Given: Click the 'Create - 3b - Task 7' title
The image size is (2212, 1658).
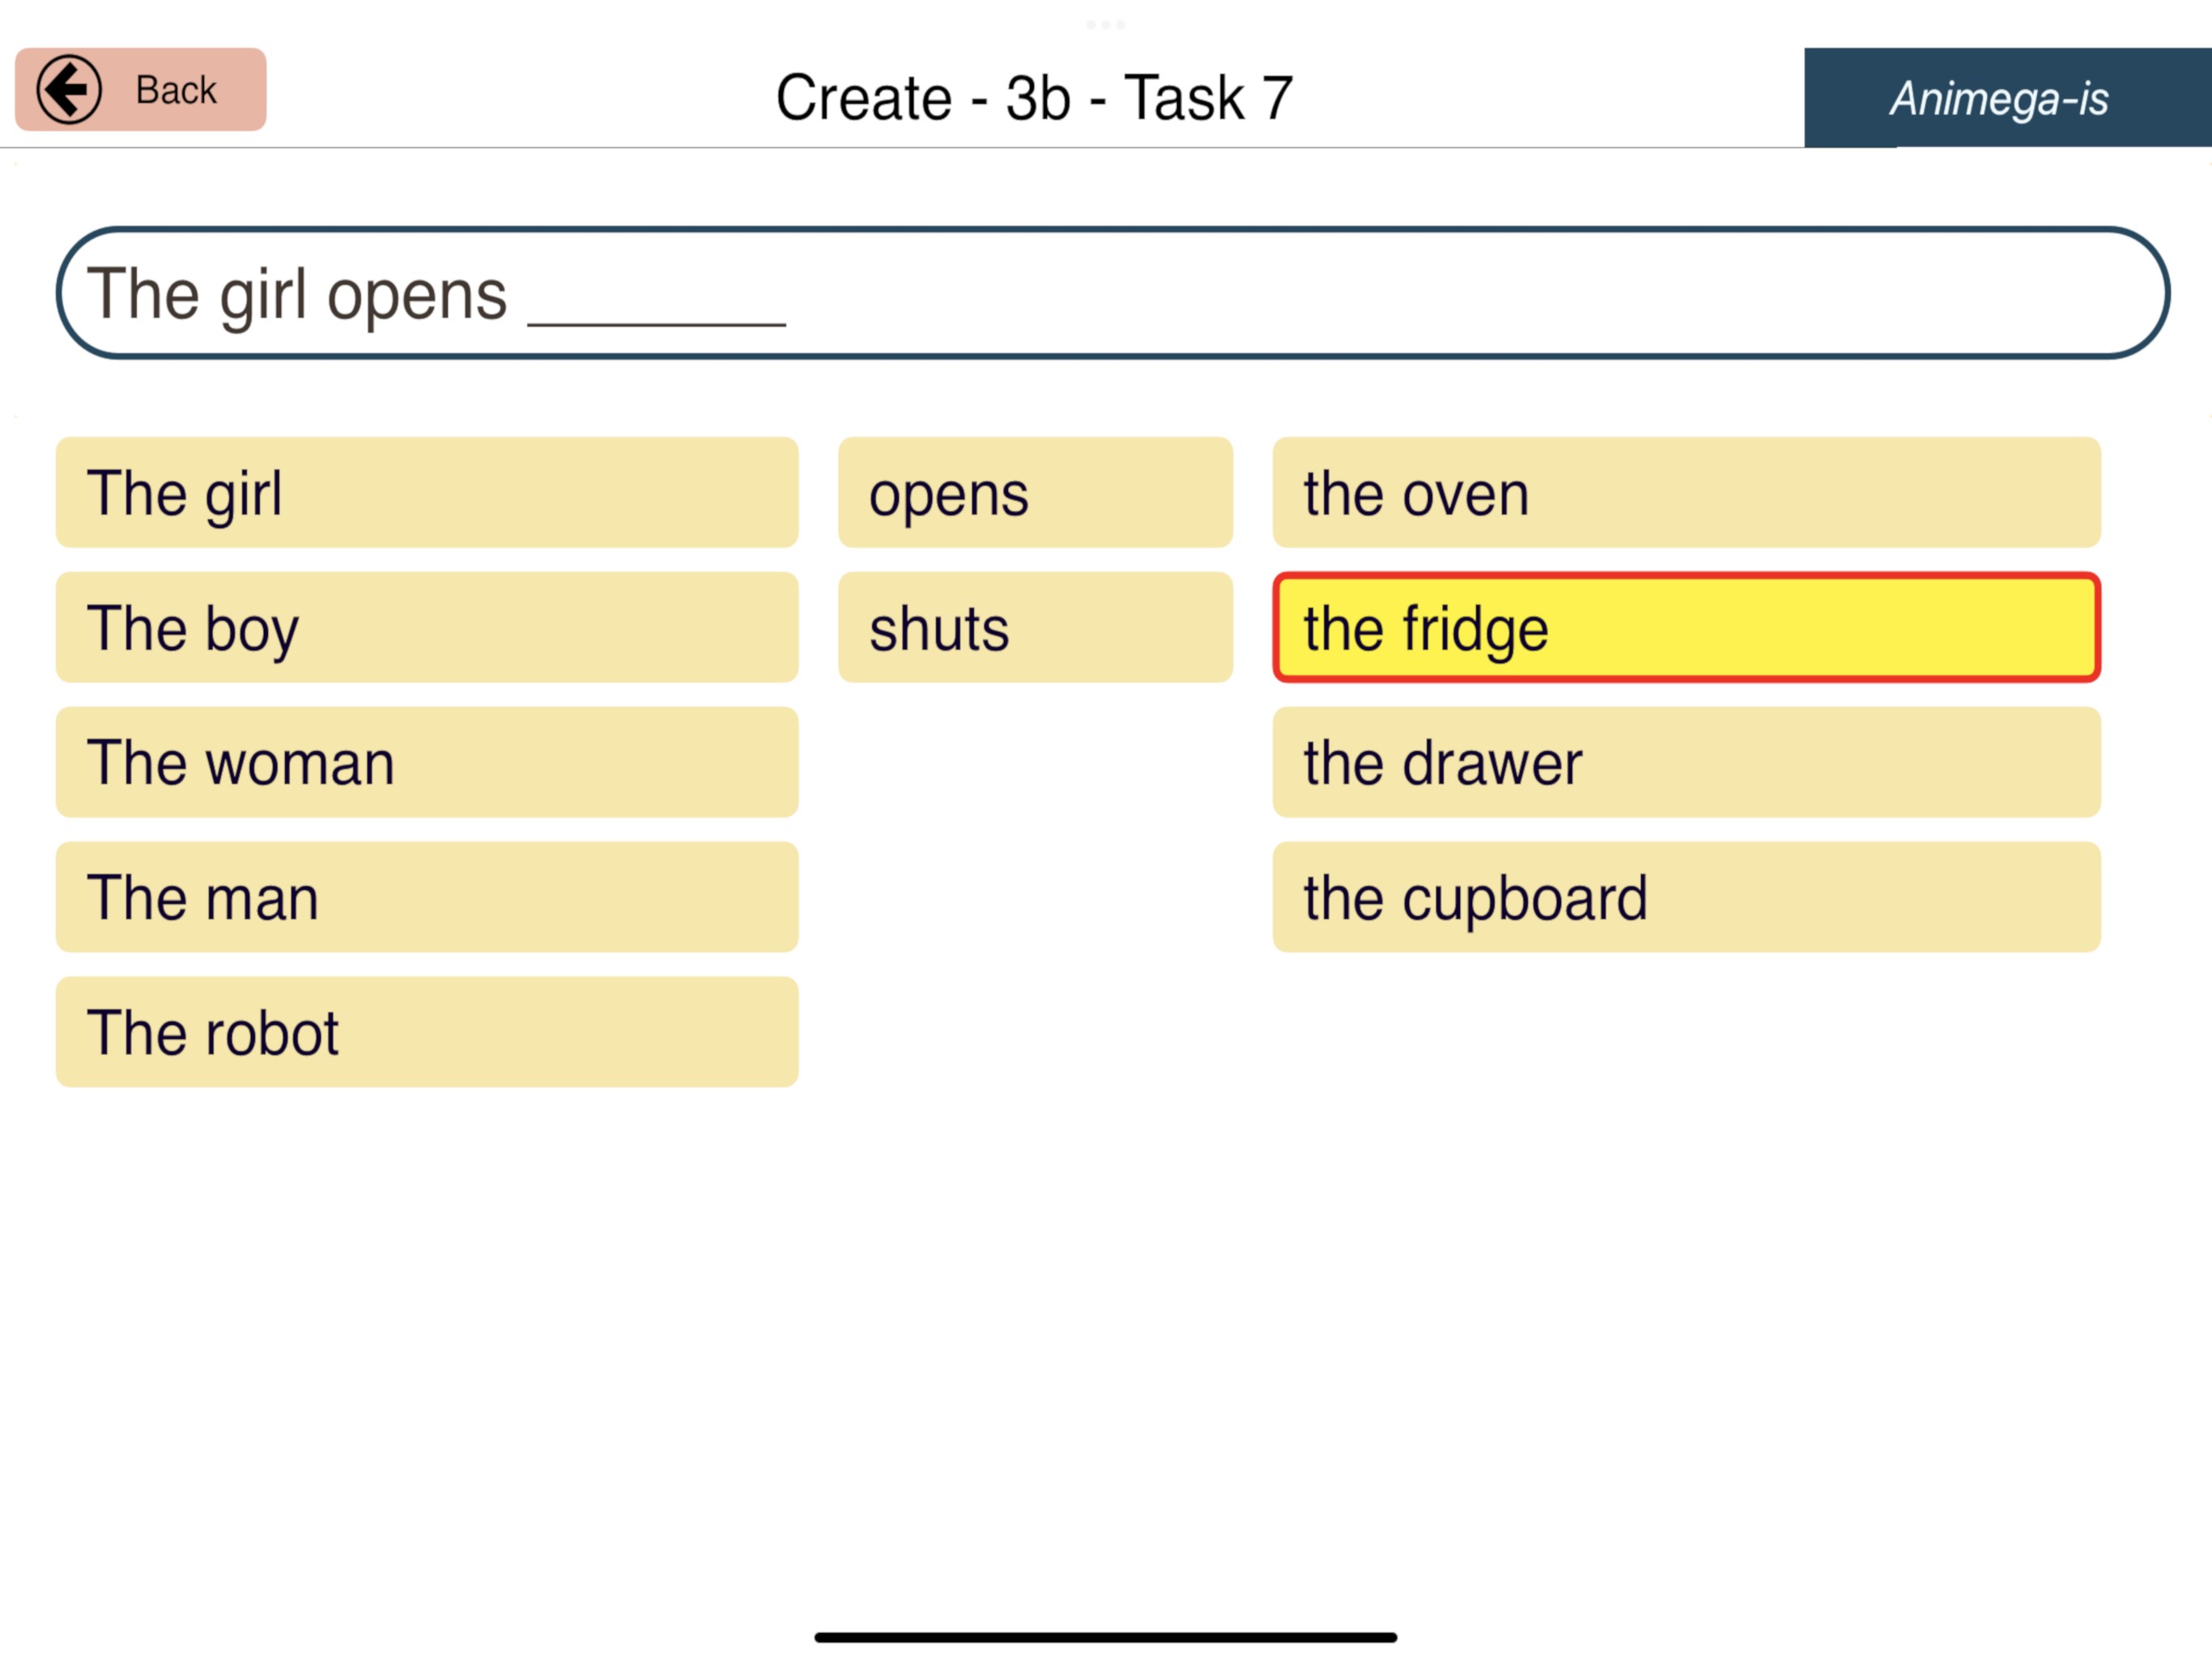Looking at the screenshot, I should [1034, 98].
